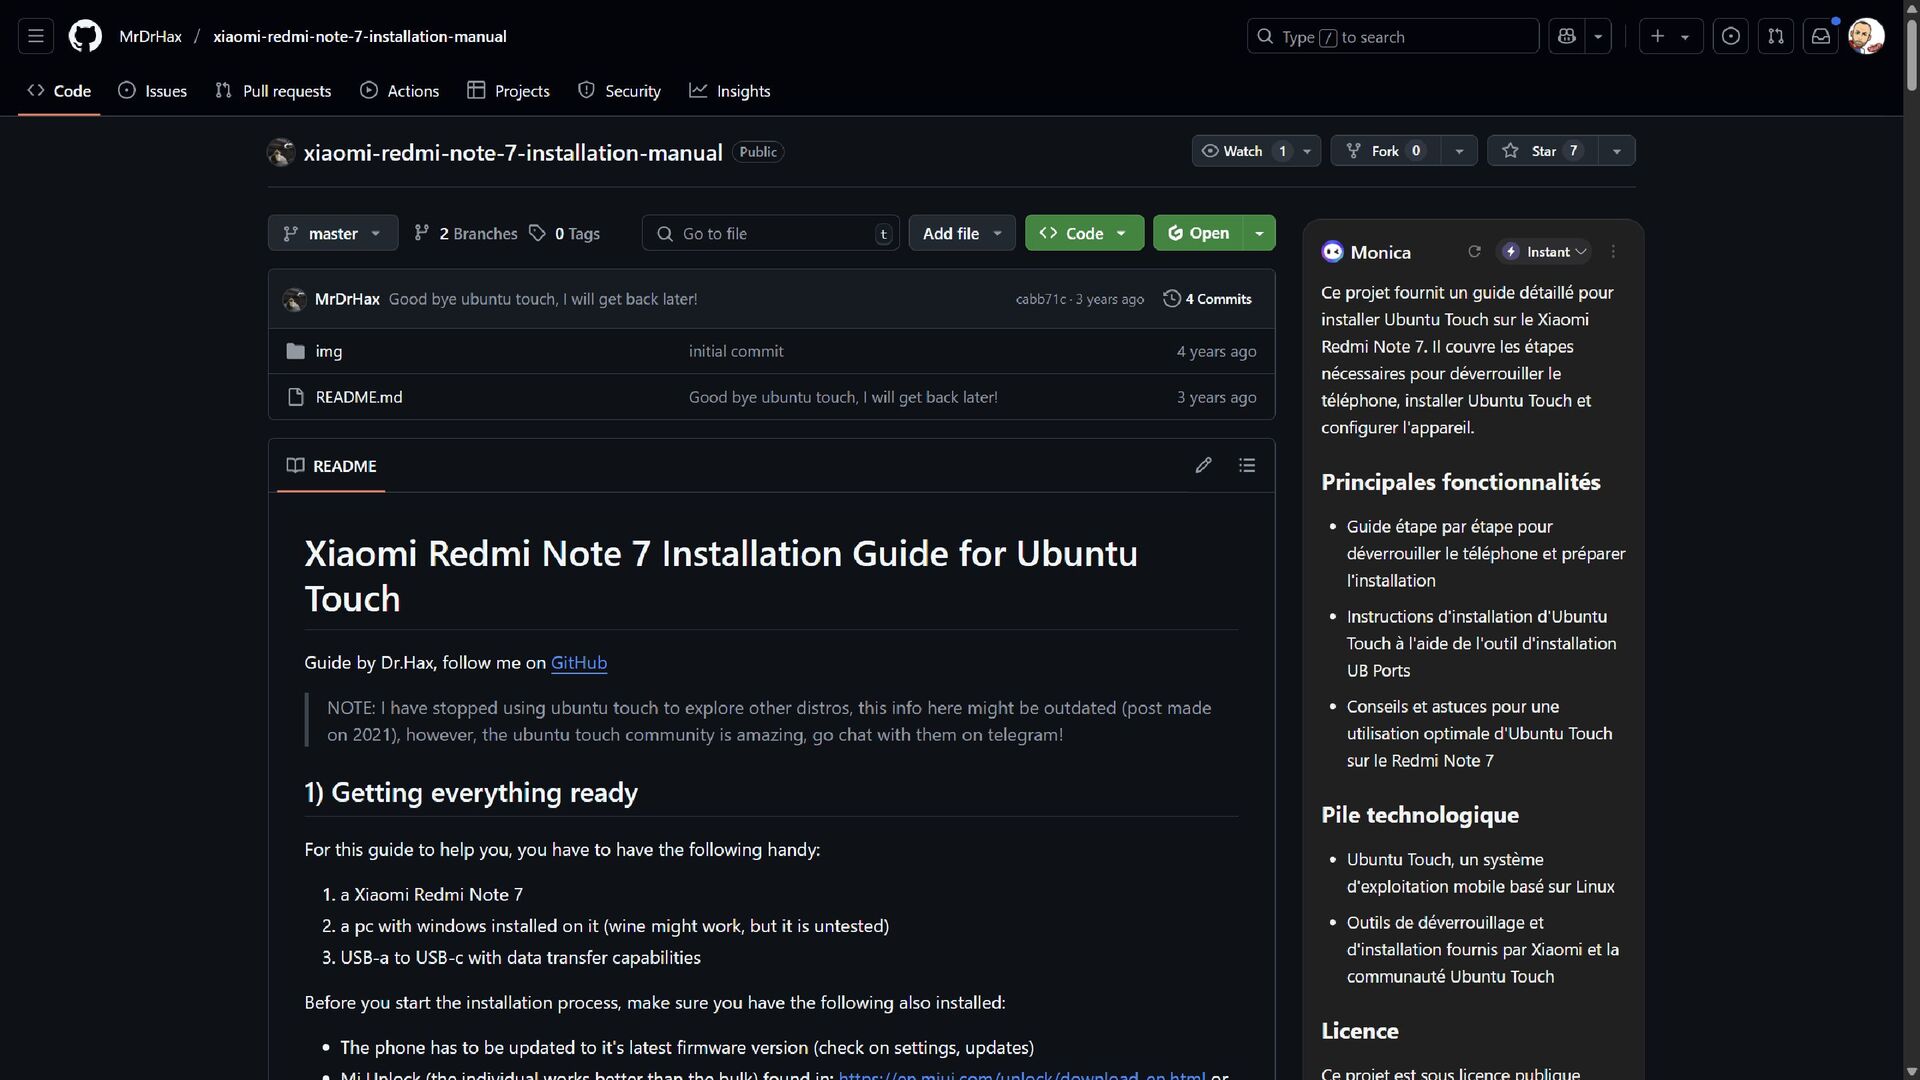
Task: Open the README outline list icon
Action: [x=1247, y=465]
